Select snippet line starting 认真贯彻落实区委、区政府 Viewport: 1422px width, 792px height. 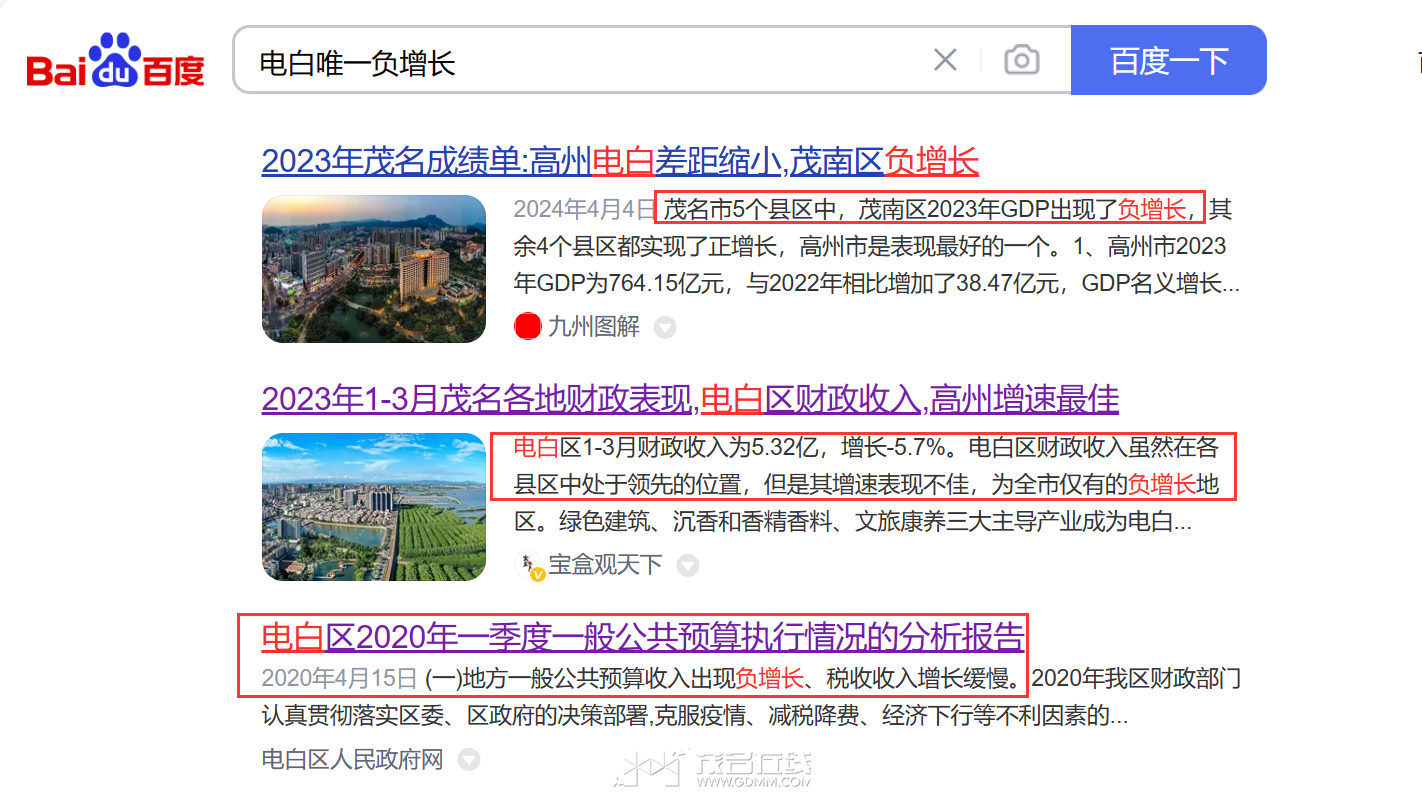(695, 716)
